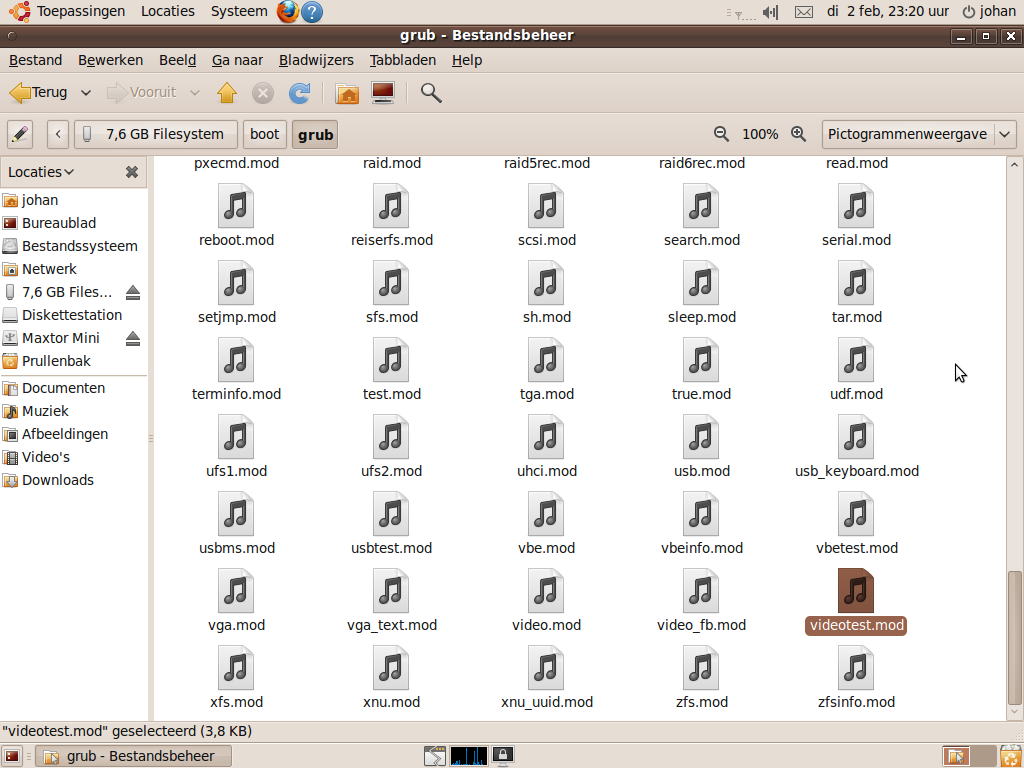Open the Pictogrammenweergave view dropdown

(919, 134)
